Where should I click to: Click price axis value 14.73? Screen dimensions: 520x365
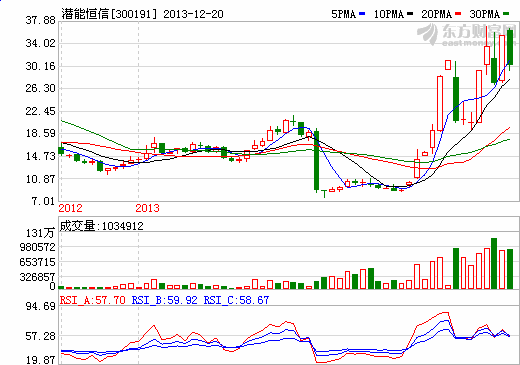[x=41, y=156]
